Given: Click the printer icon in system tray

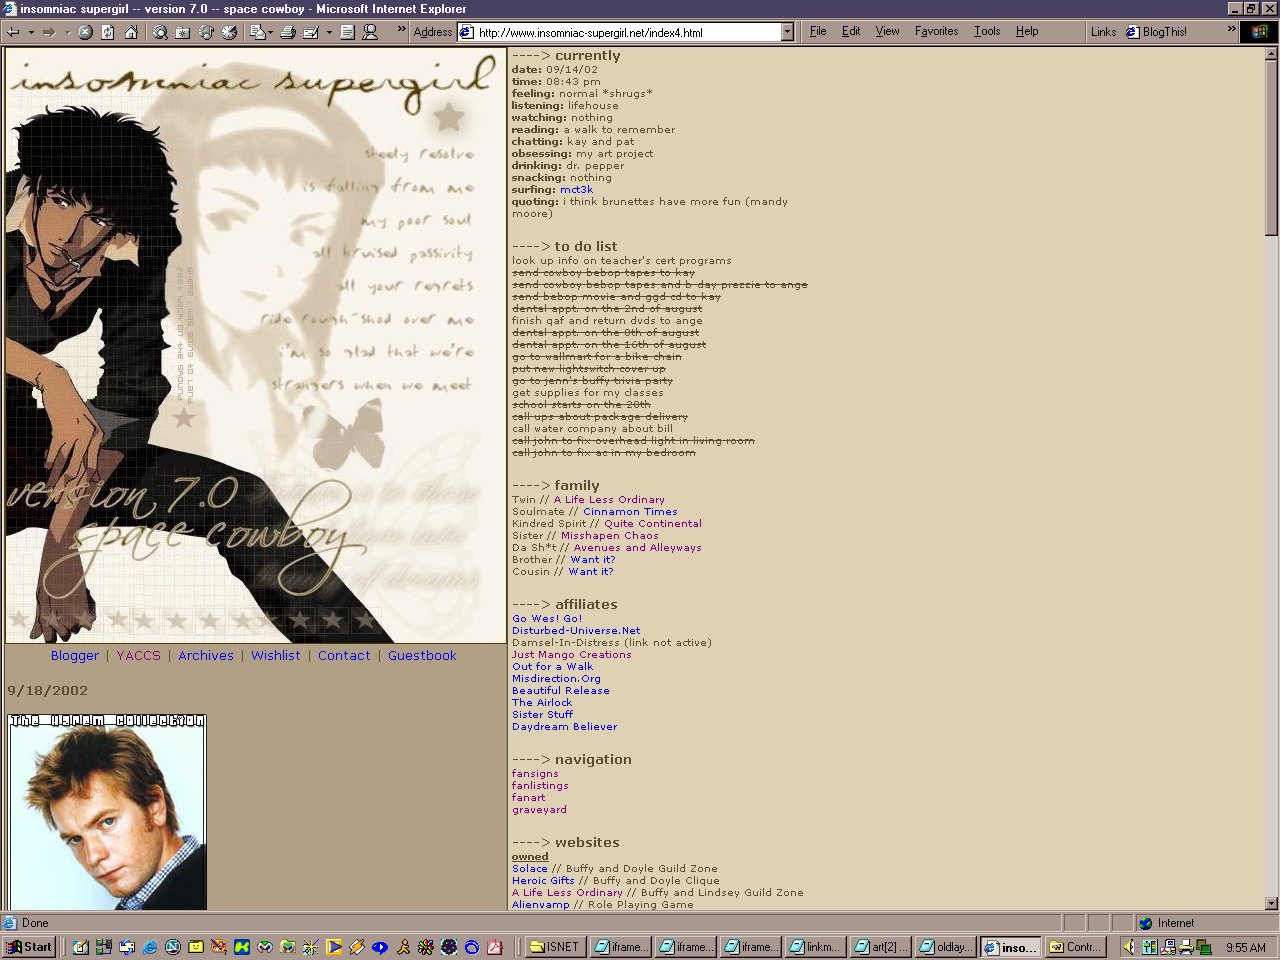Looking at the screenshot, I should pos(1186,947).
